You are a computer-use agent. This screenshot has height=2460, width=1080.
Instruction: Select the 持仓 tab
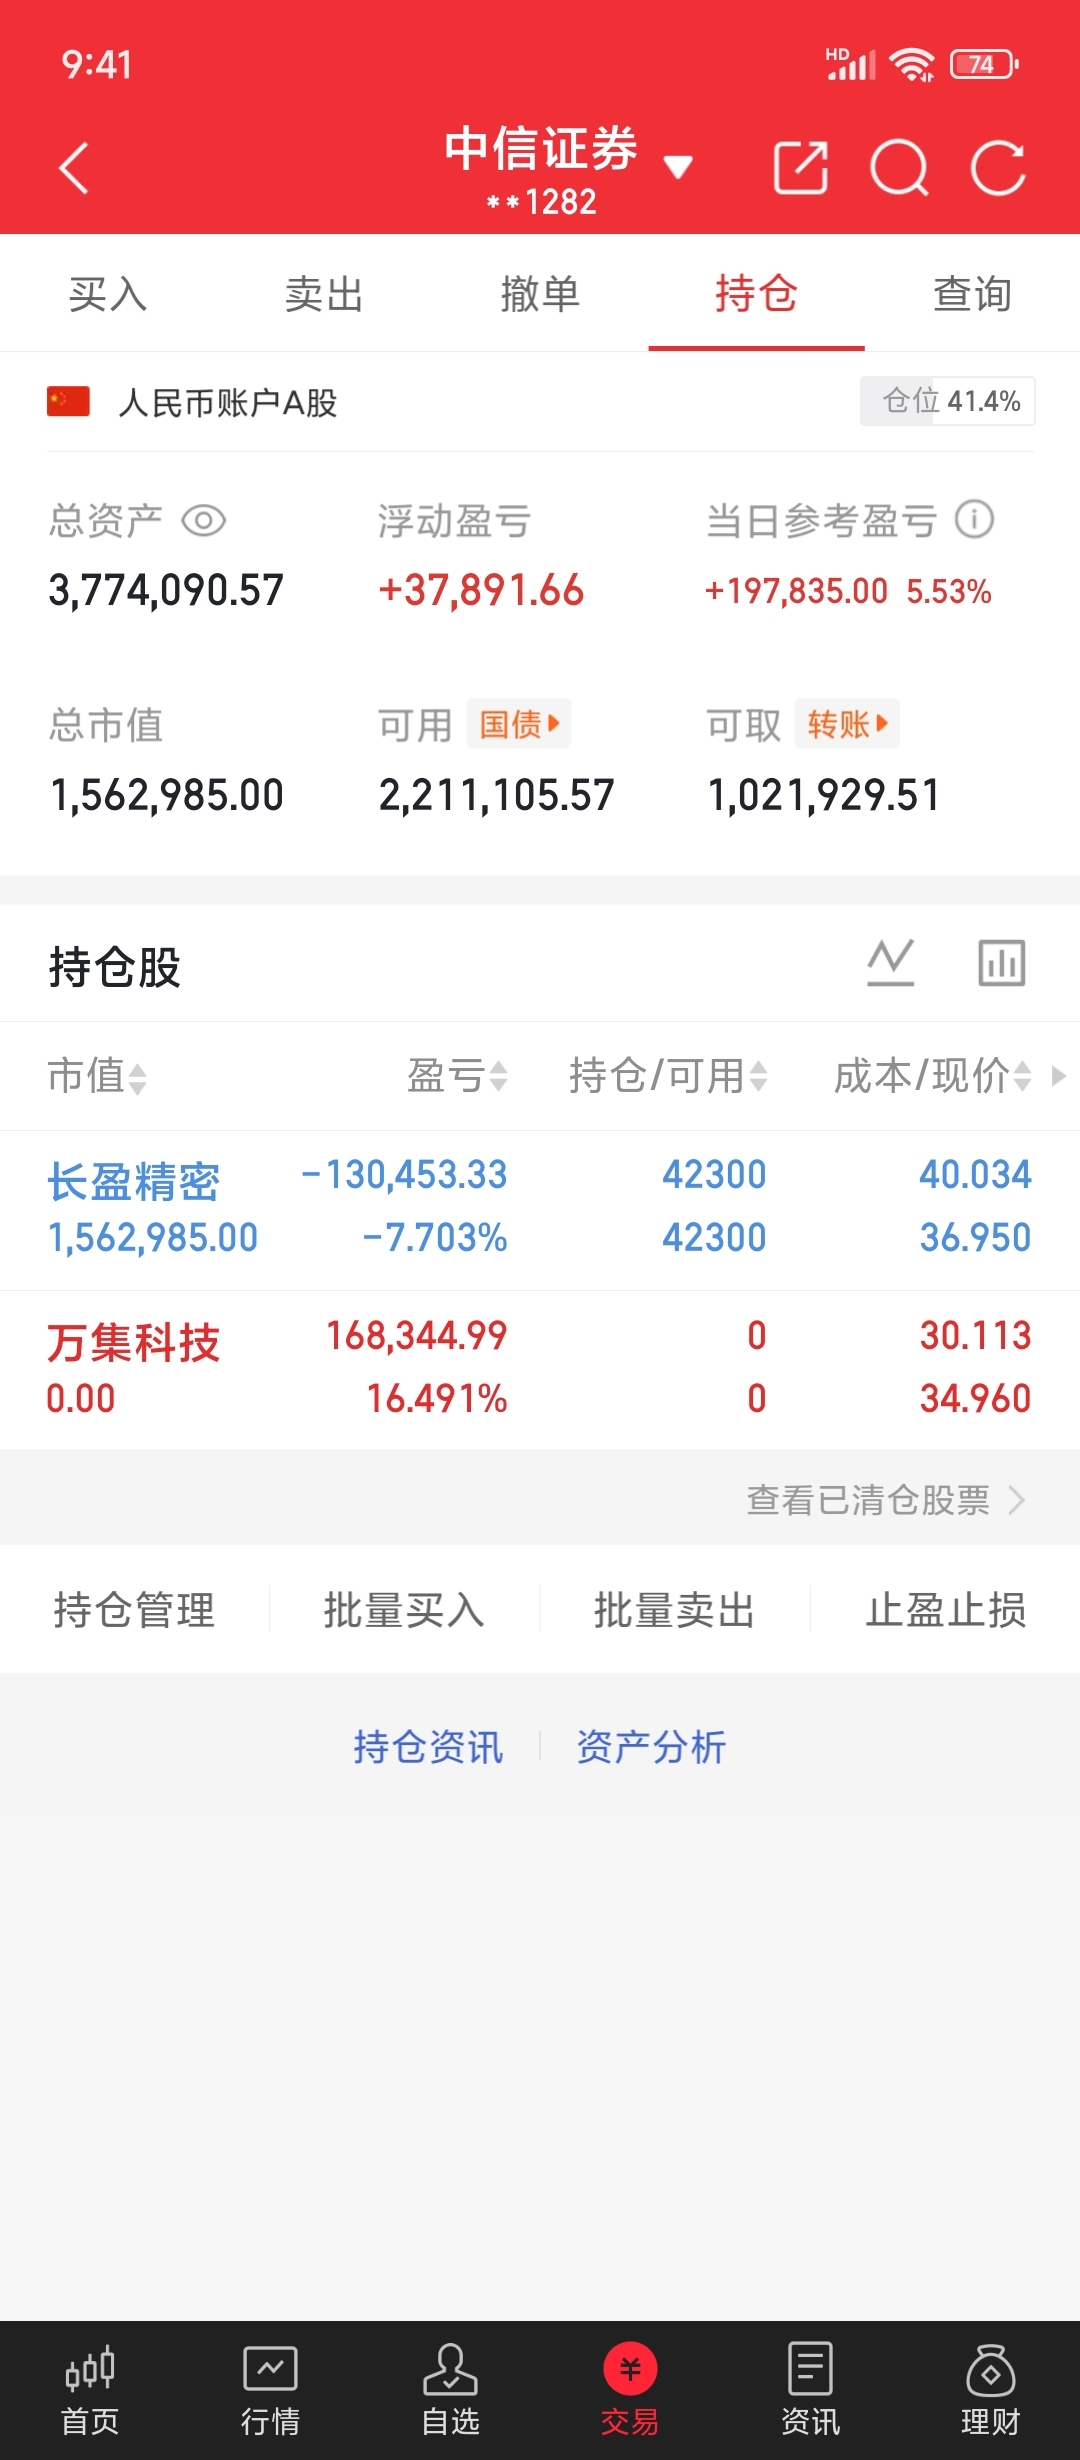pos(756,294)
